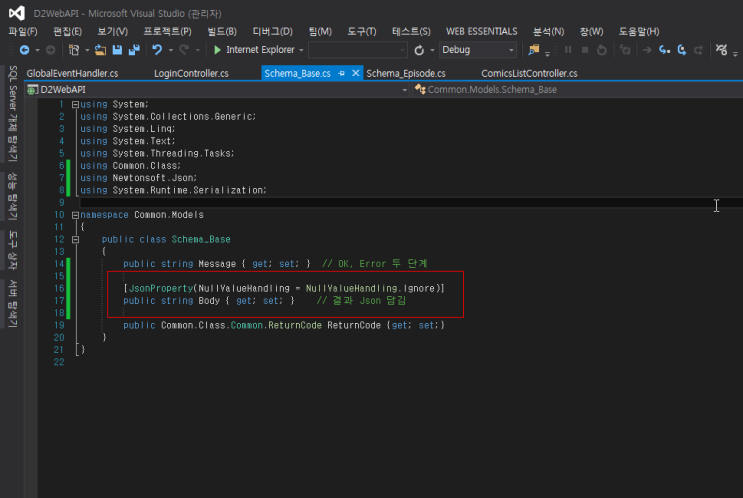Collapse the namespace Common.Models block

click(x=75, y=215)
